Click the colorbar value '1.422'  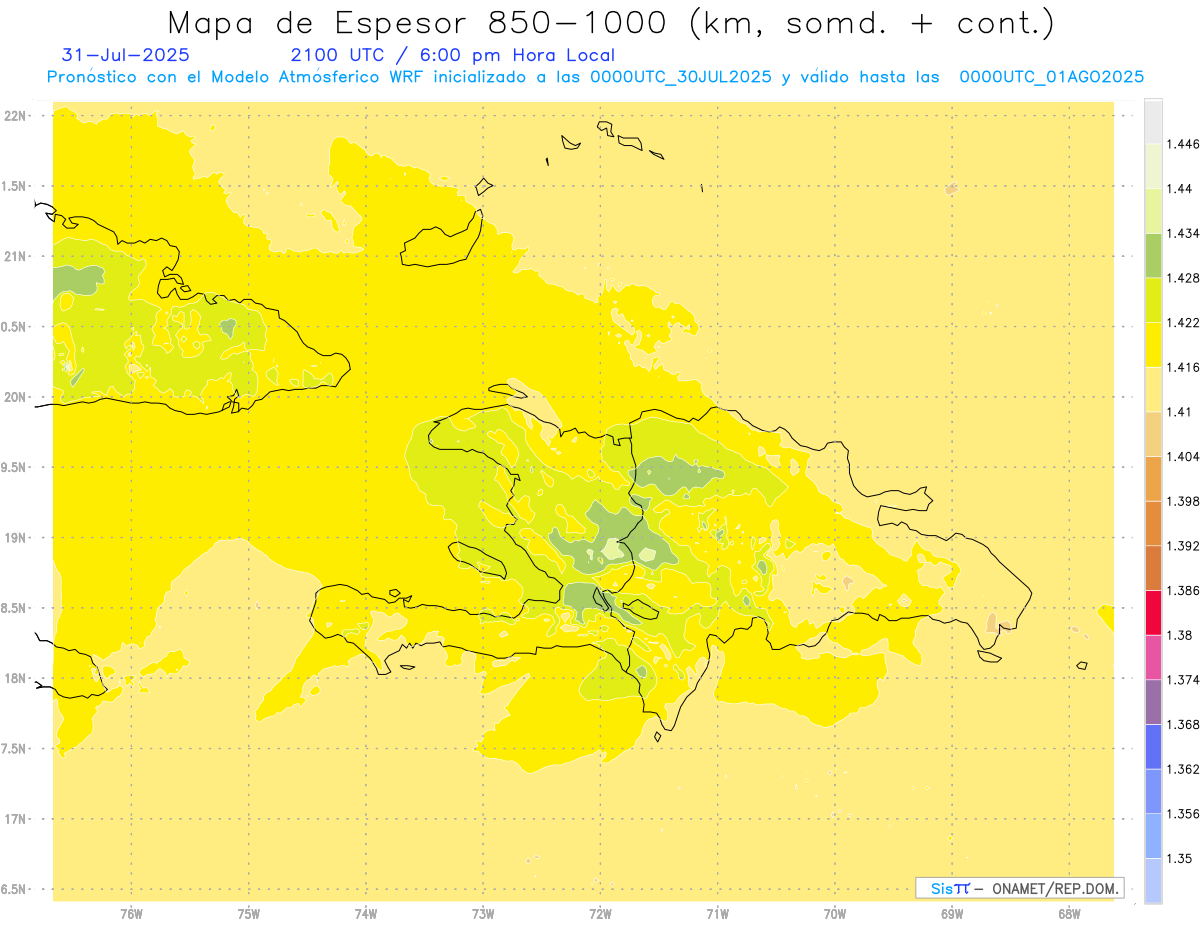click(x=1184, y=323)
